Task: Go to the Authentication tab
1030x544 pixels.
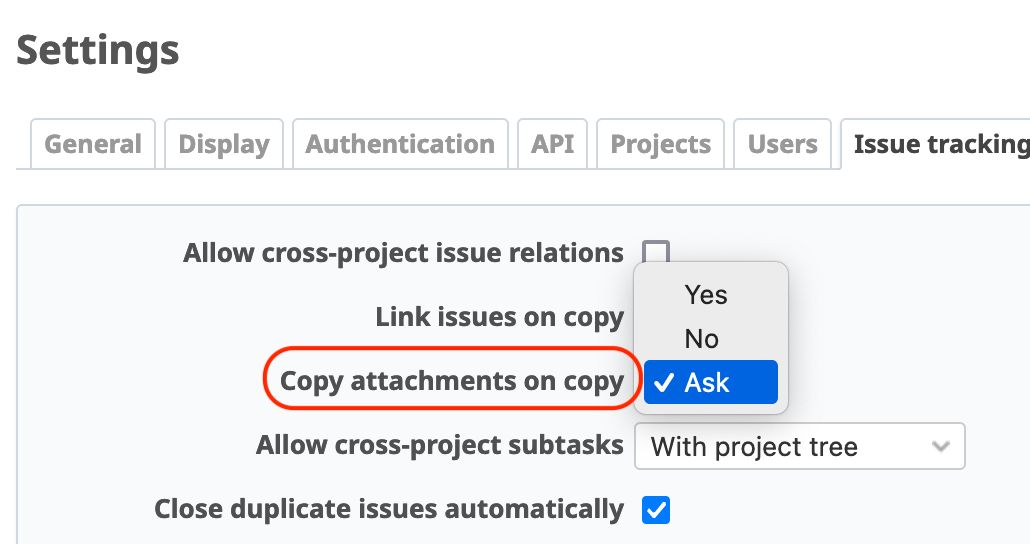Action: pos(400,144)
